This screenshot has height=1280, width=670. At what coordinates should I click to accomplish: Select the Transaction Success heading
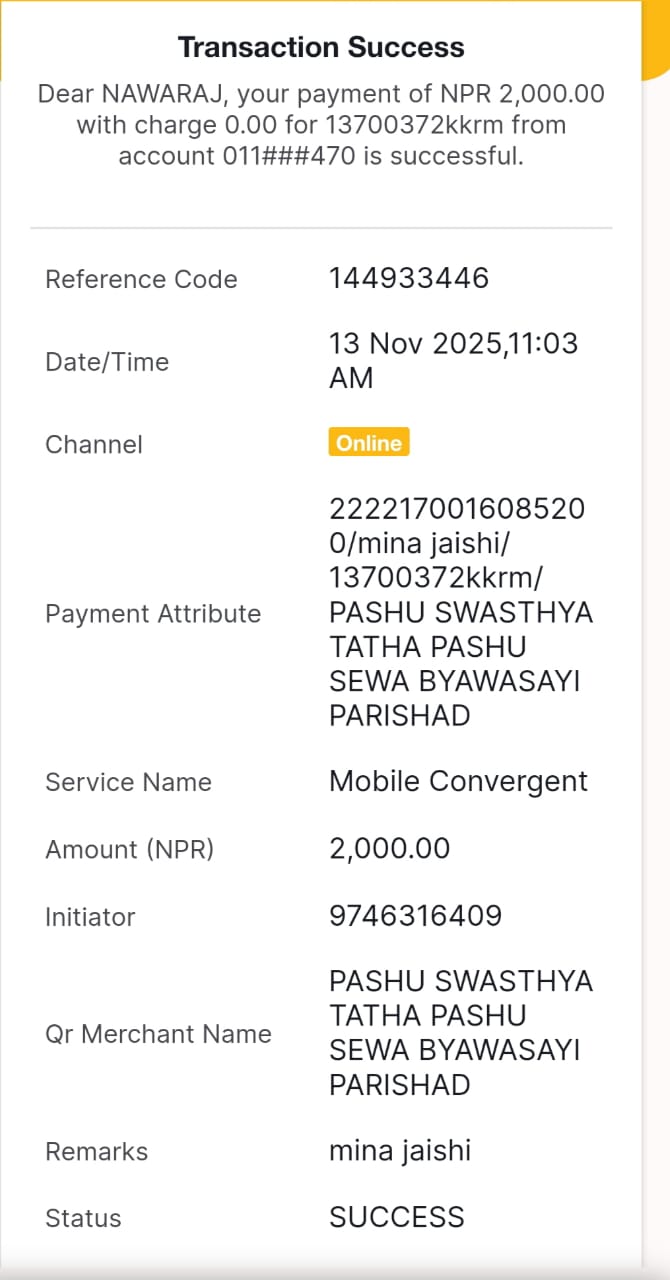321,47
